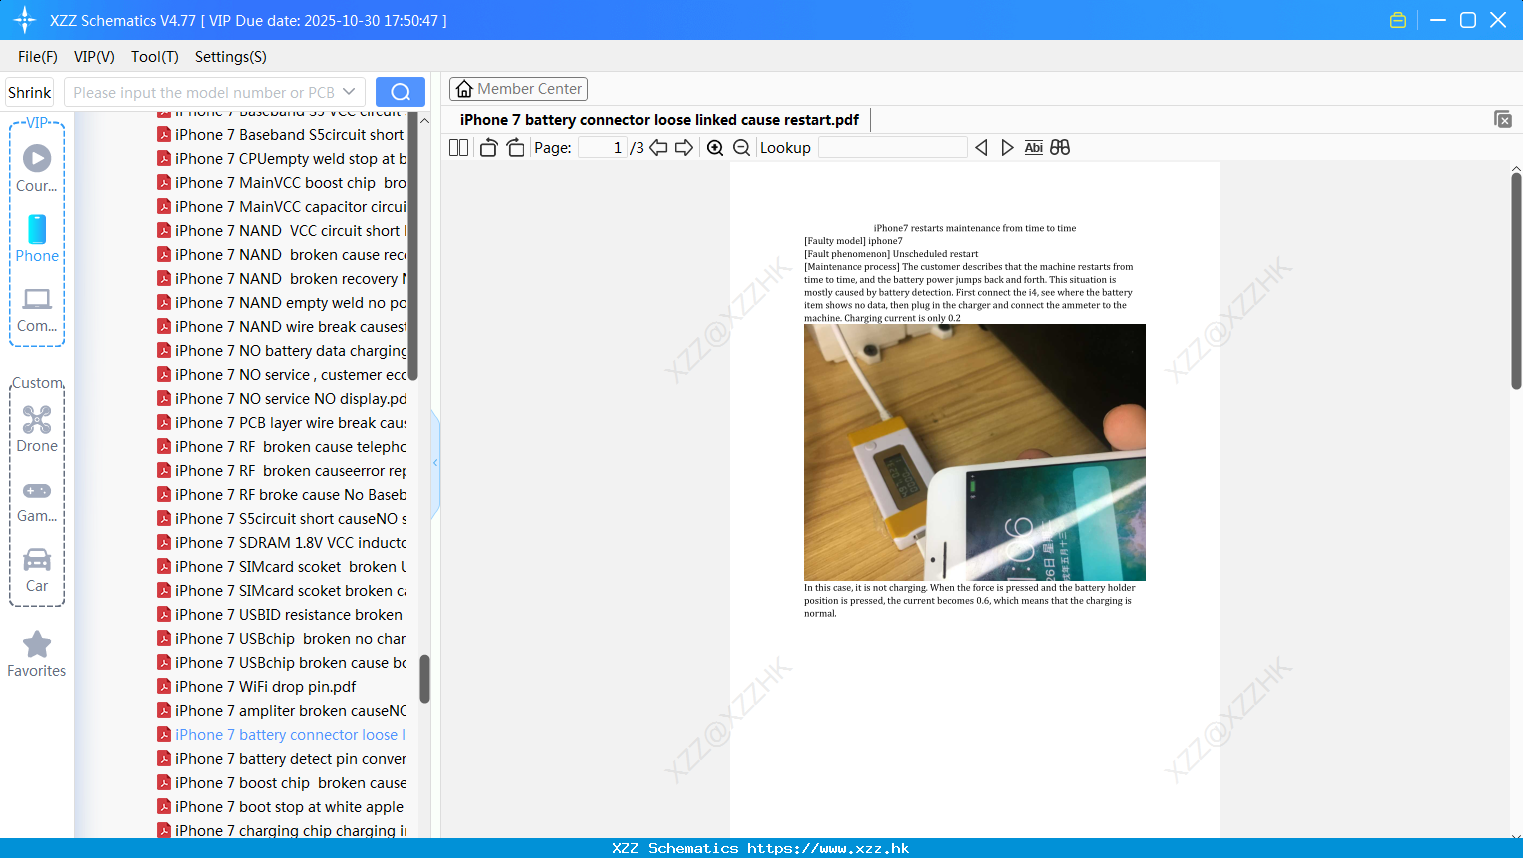Open iPhone 7 boost chip broken cause file

pyautogui.click(x=282, y=783)
